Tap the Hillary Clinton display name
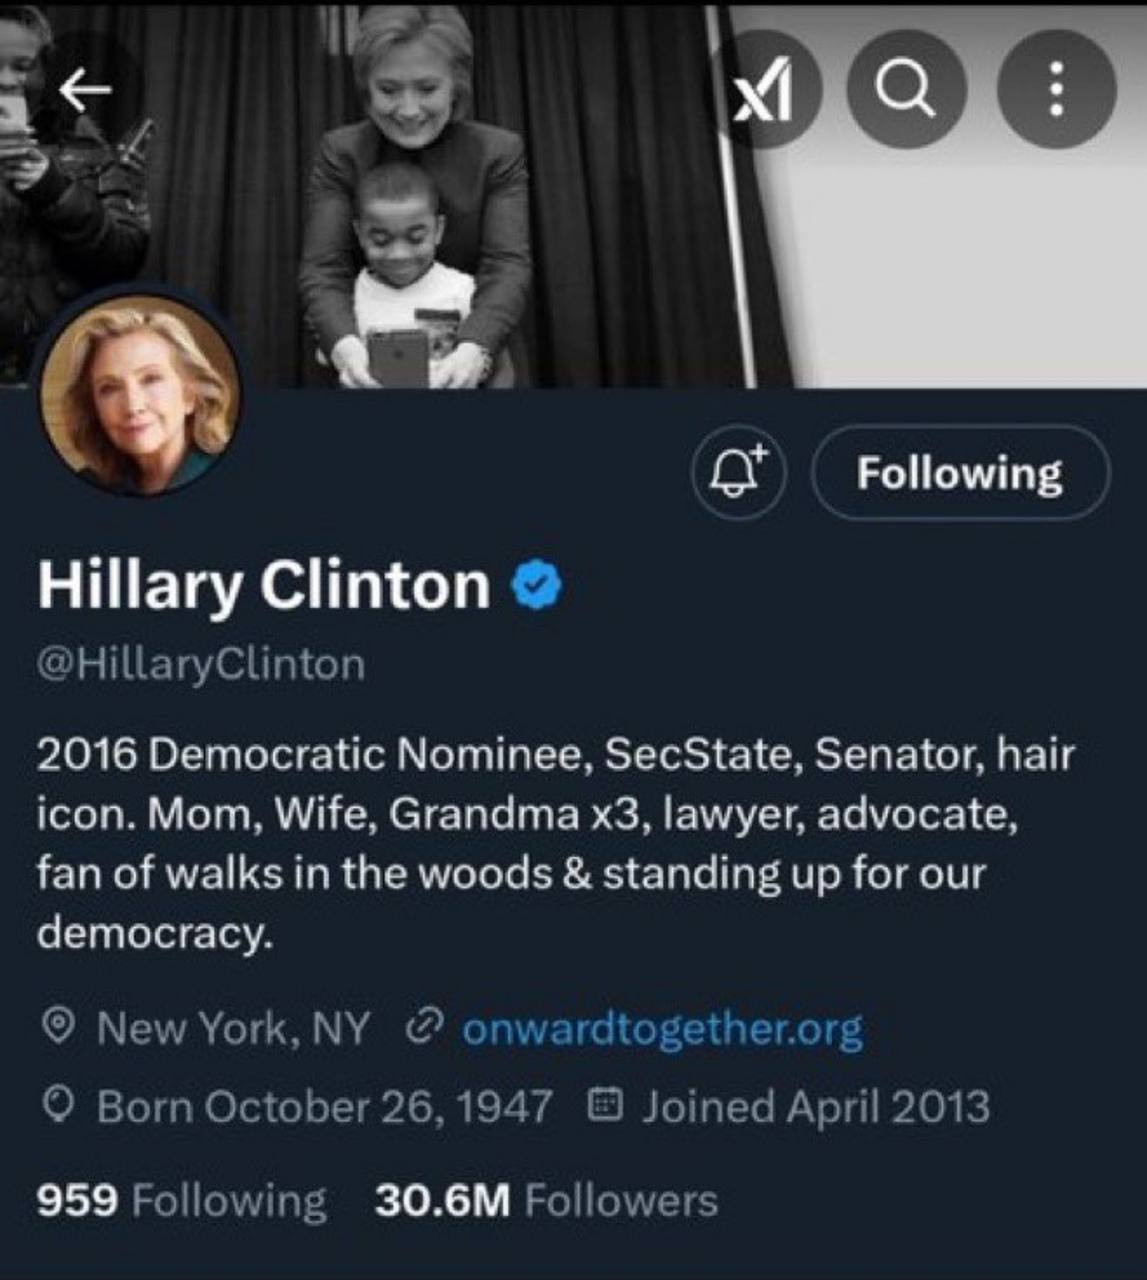This screenshot has height=1280, width=1147. pyautogui.click(x=264, y=585)
